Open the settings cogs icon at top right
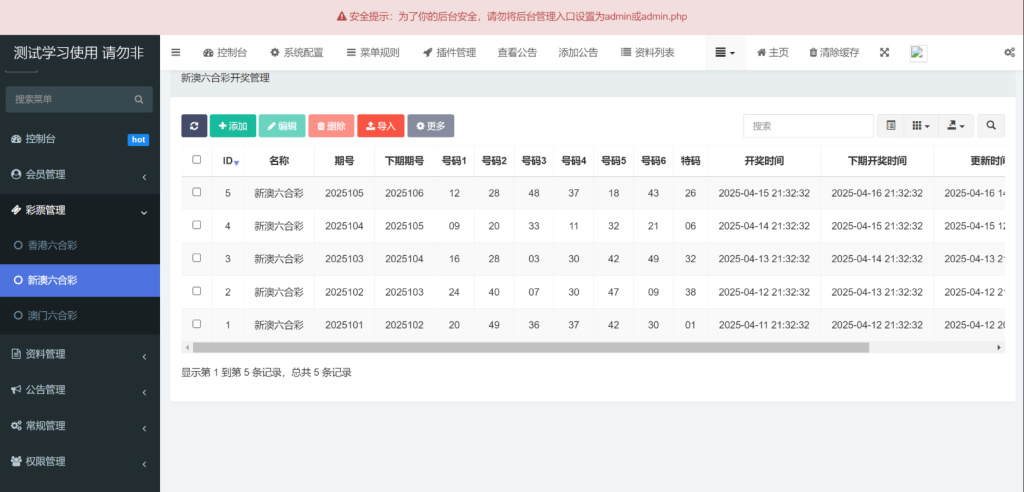 (1009, 53)
